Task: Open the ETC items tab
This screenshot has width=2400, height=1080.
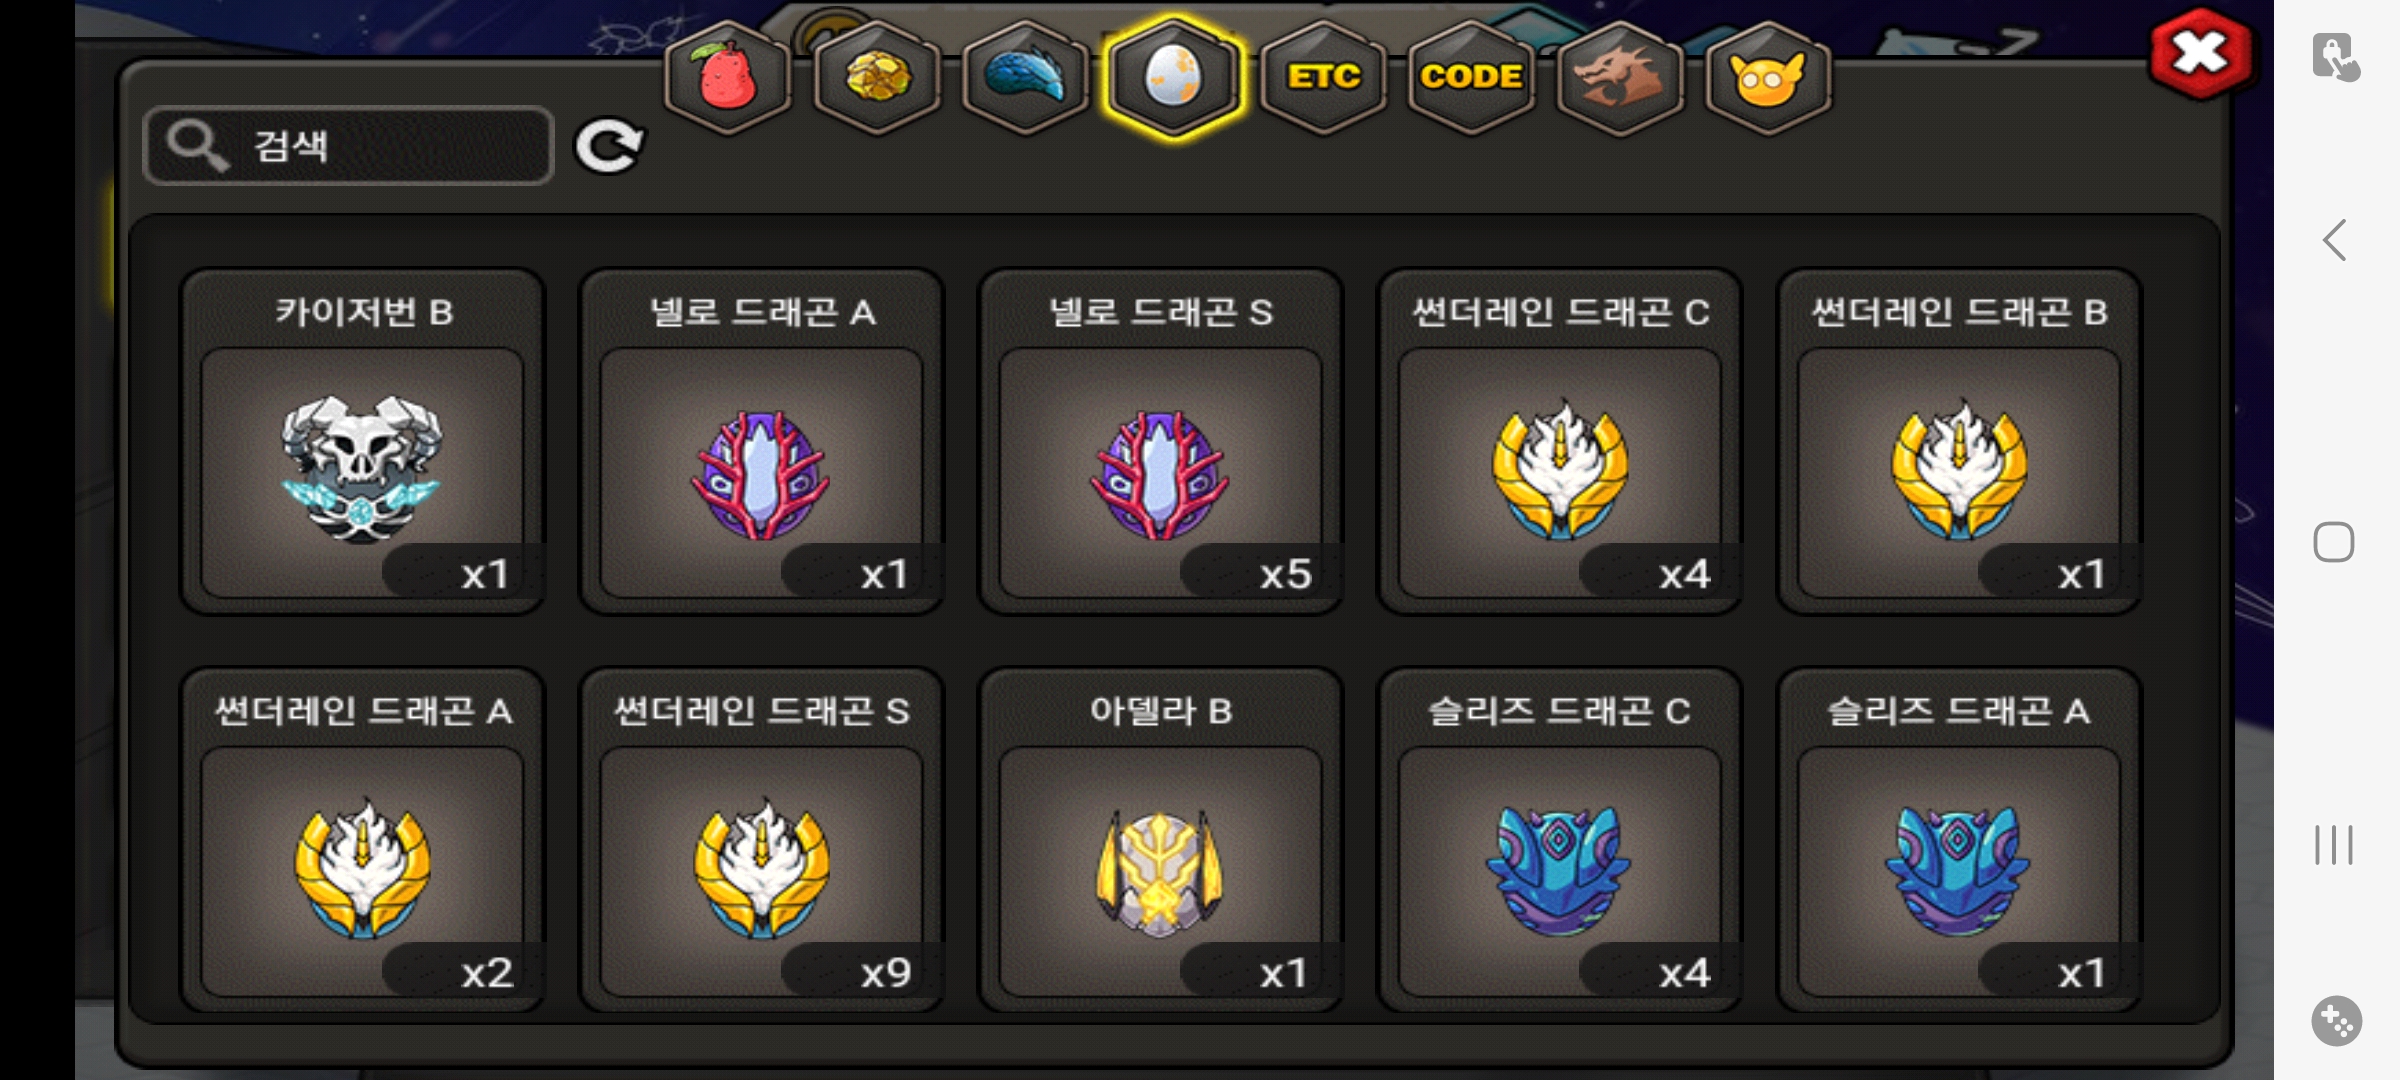Action: click(1323, 77)
